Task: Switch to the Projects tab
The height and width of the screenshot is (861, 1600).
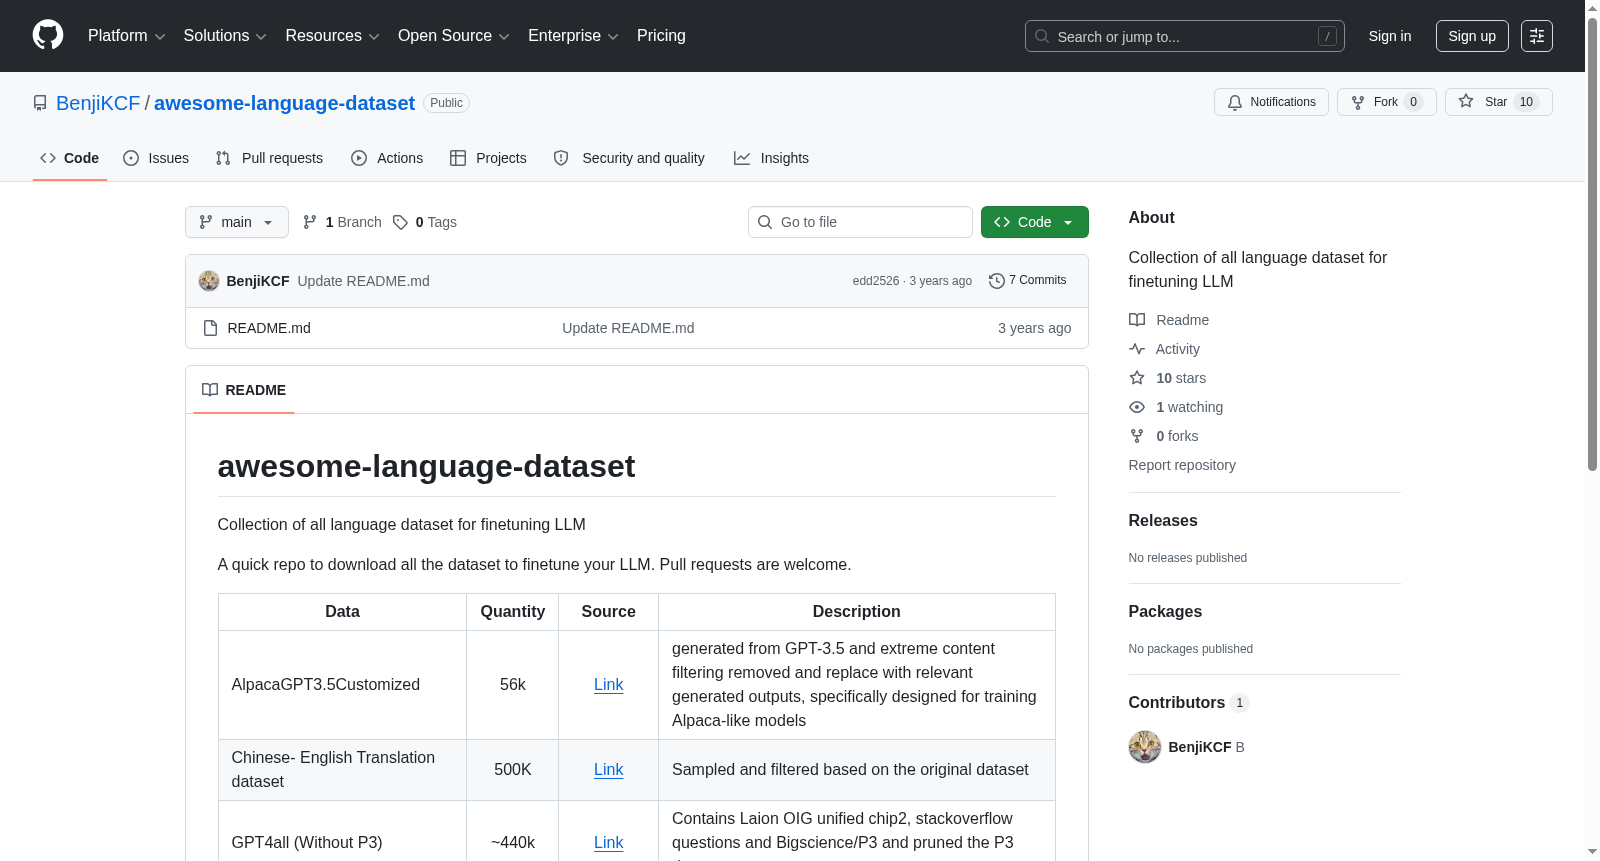Action: pyautogui.click(x=488, y=158)
